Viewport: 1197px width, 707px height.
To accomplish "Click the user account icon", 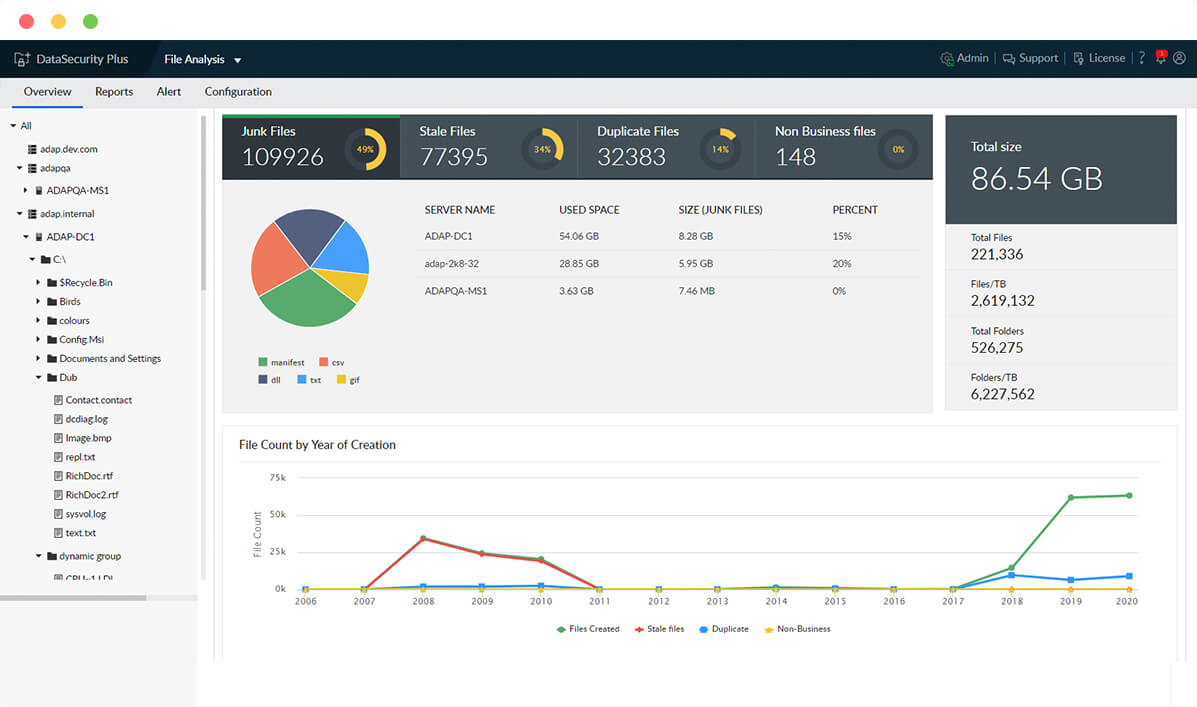I will (1181, 58).
